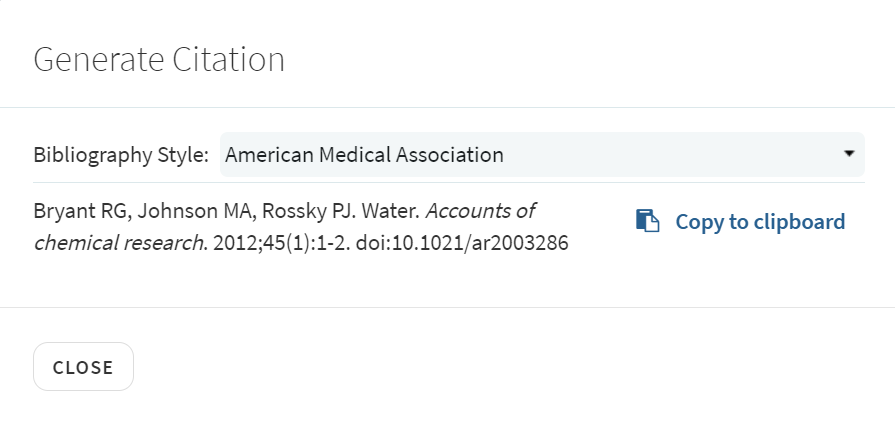Click the italic Accounts of journal text
The image size is (895, 424).
click(481, 212)
